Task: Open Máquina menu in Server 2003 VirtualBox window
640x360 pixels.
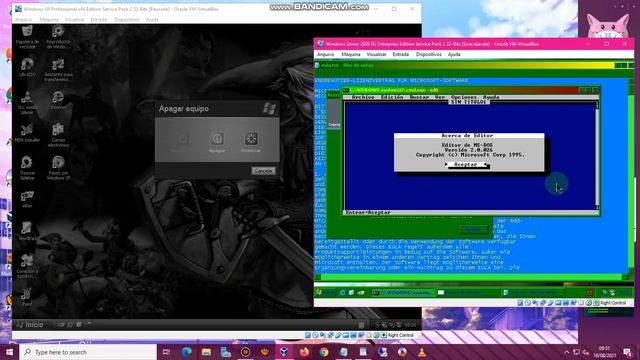Action: tap(351, 54)
